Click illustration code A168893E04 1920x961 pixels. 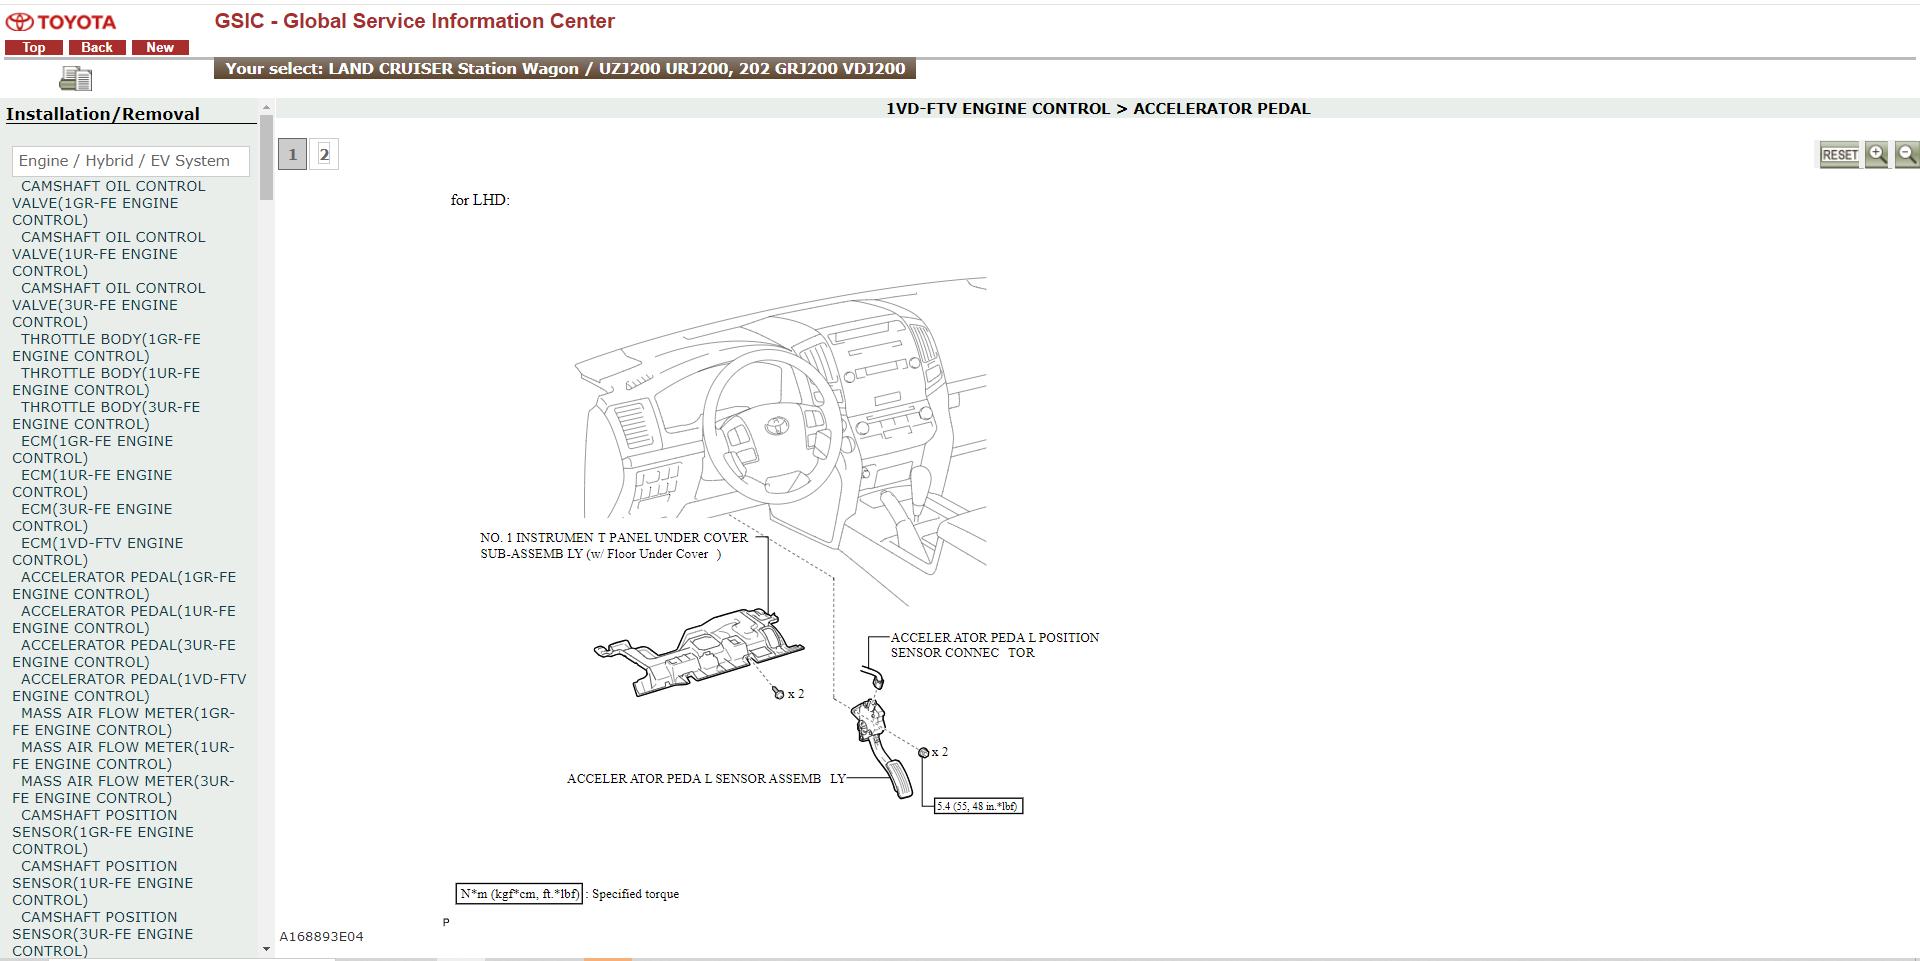pos(321,937)
